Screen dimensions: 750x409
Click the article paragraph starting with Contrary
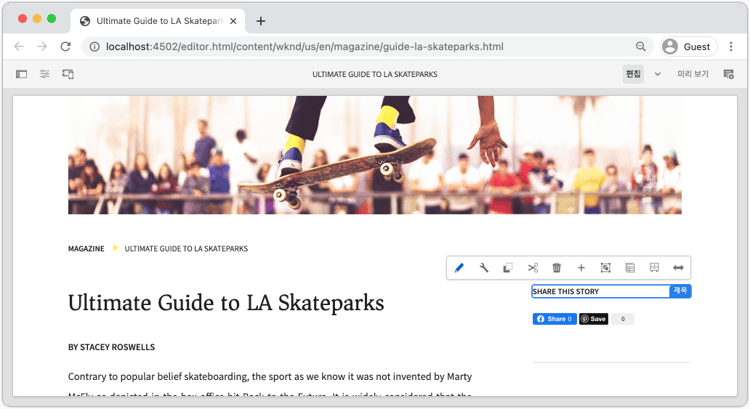(x=270, y=383)
